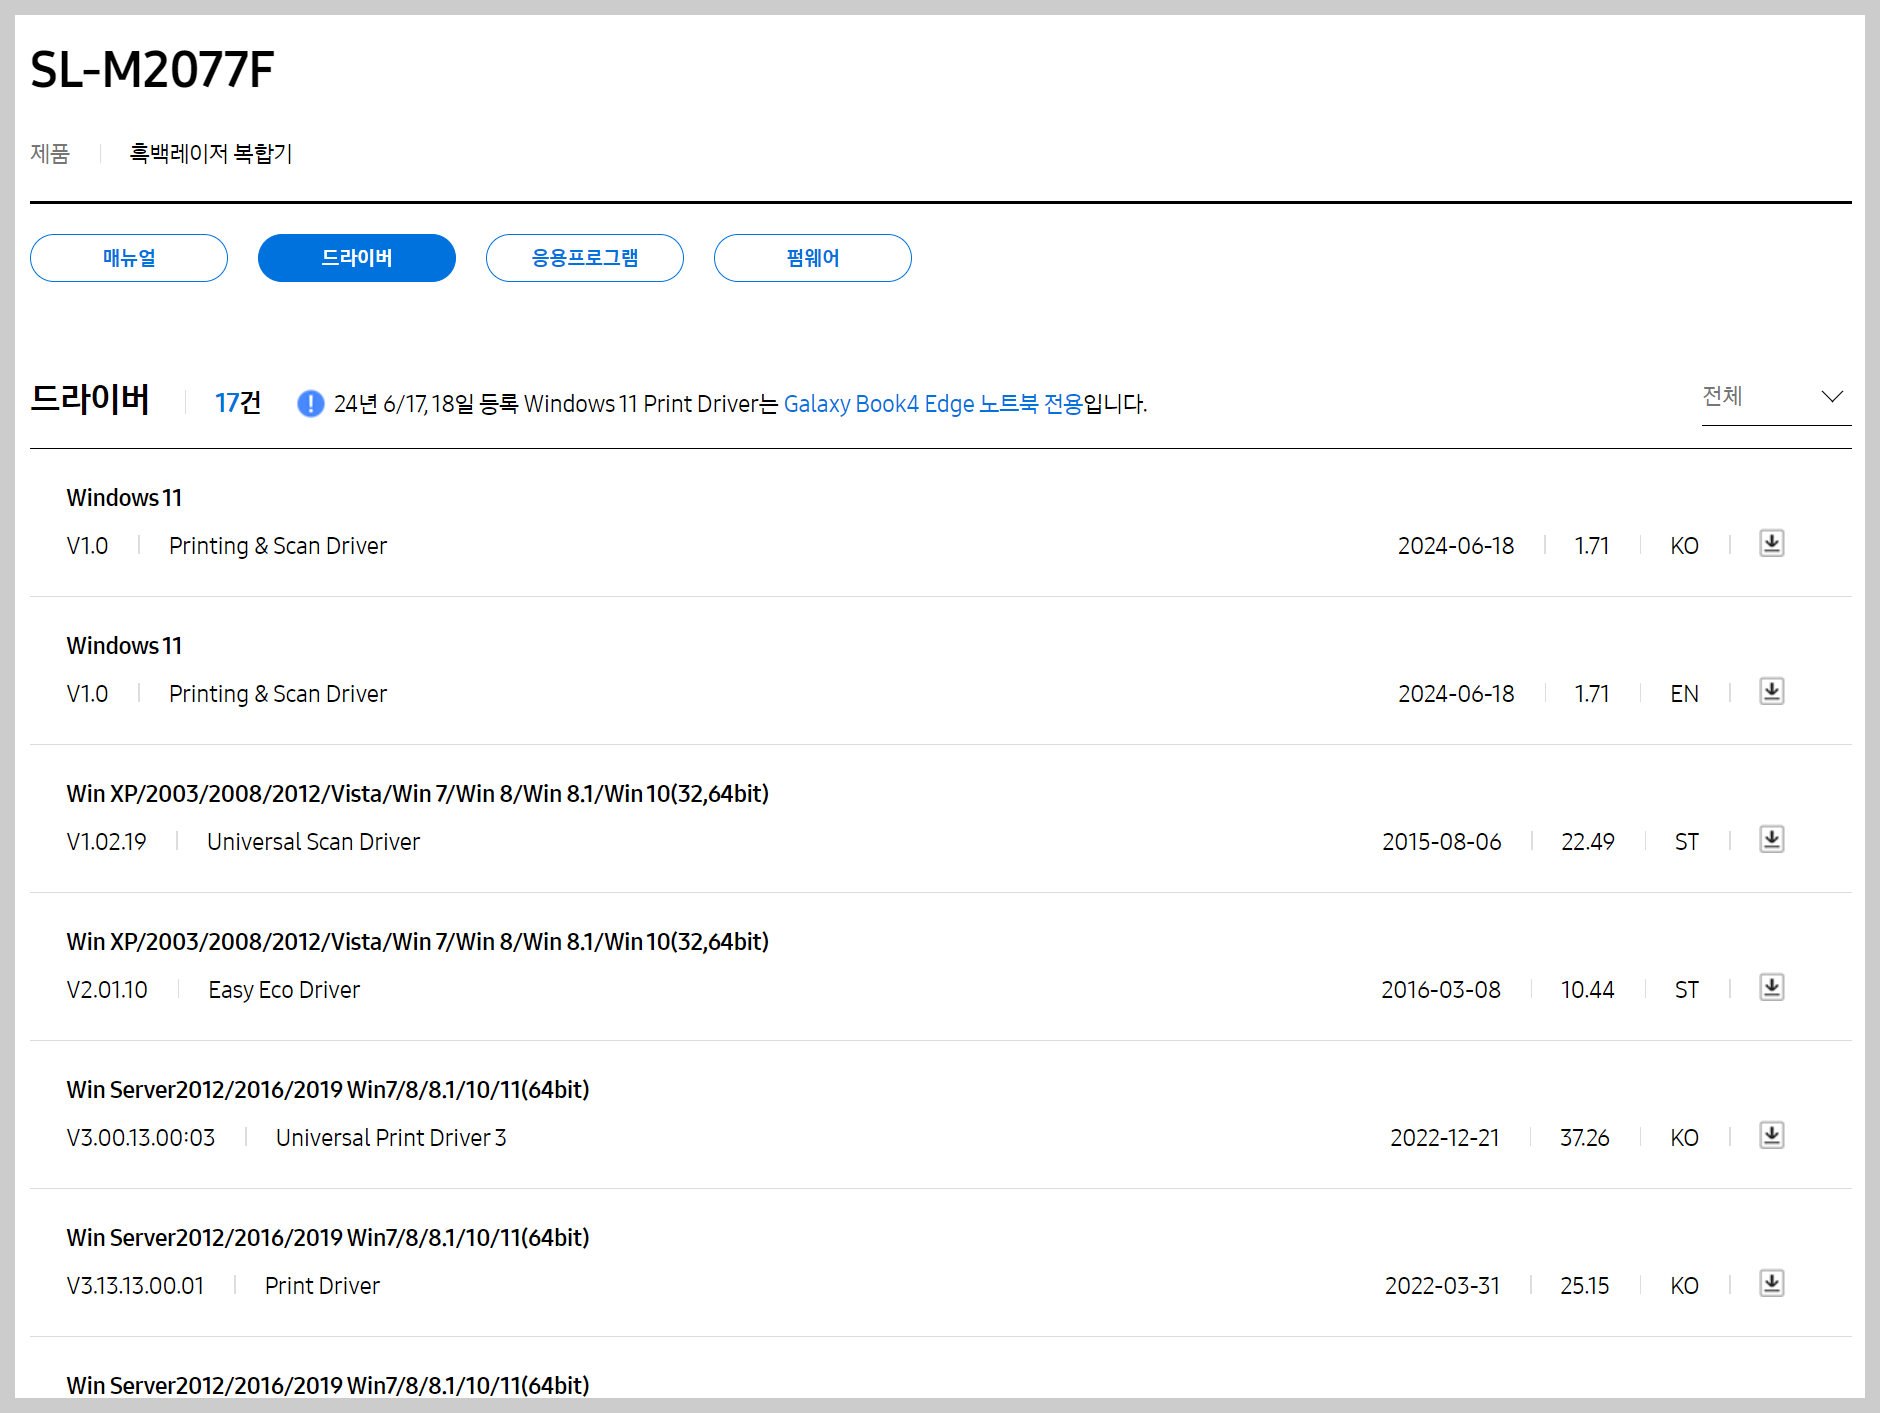Click the 2022-12-21 date
The width and height of the screenshot is (1880, 1413).
coord(1445,1138)
